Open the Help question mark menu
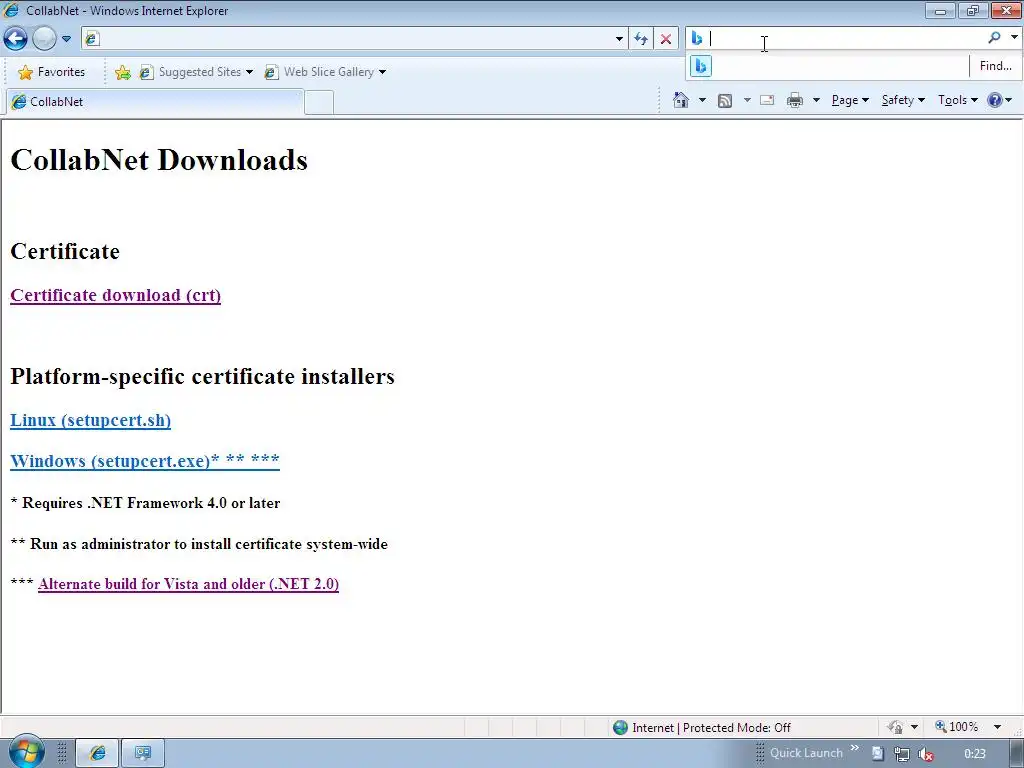 click(999, 100)
